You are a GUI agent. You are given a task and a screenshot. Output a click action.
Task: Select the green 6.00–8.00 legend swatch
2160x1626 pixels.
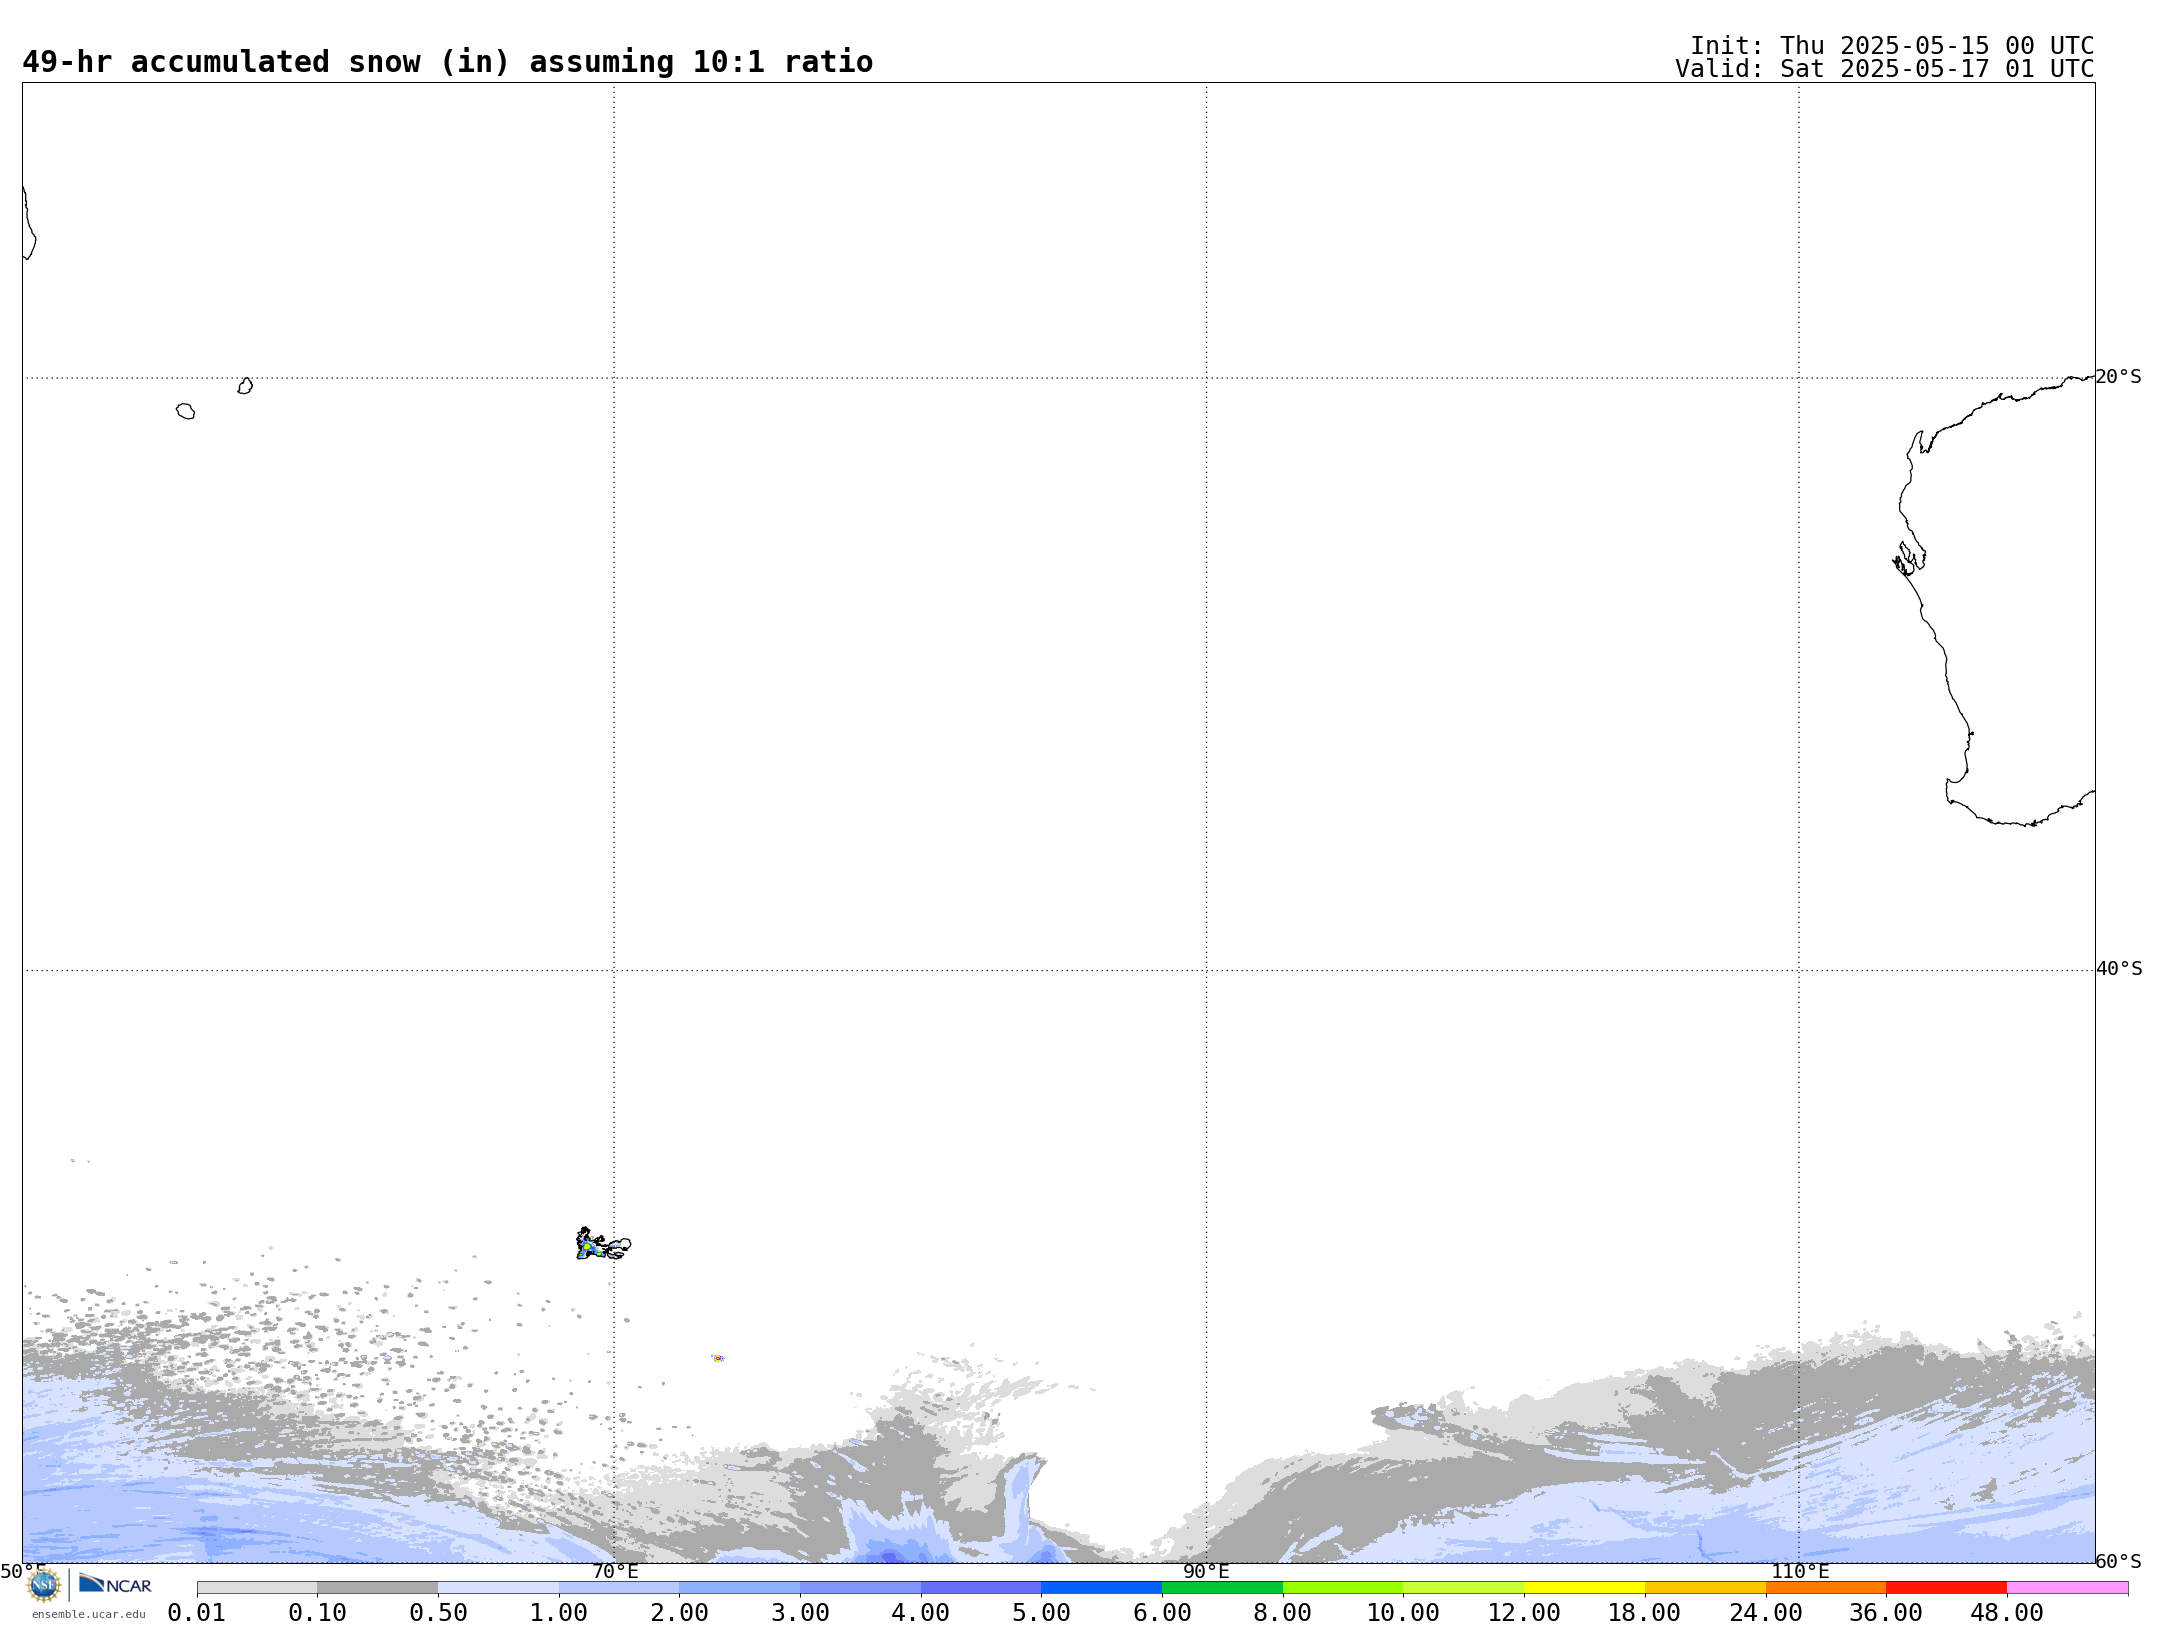pos(1222,1588)
